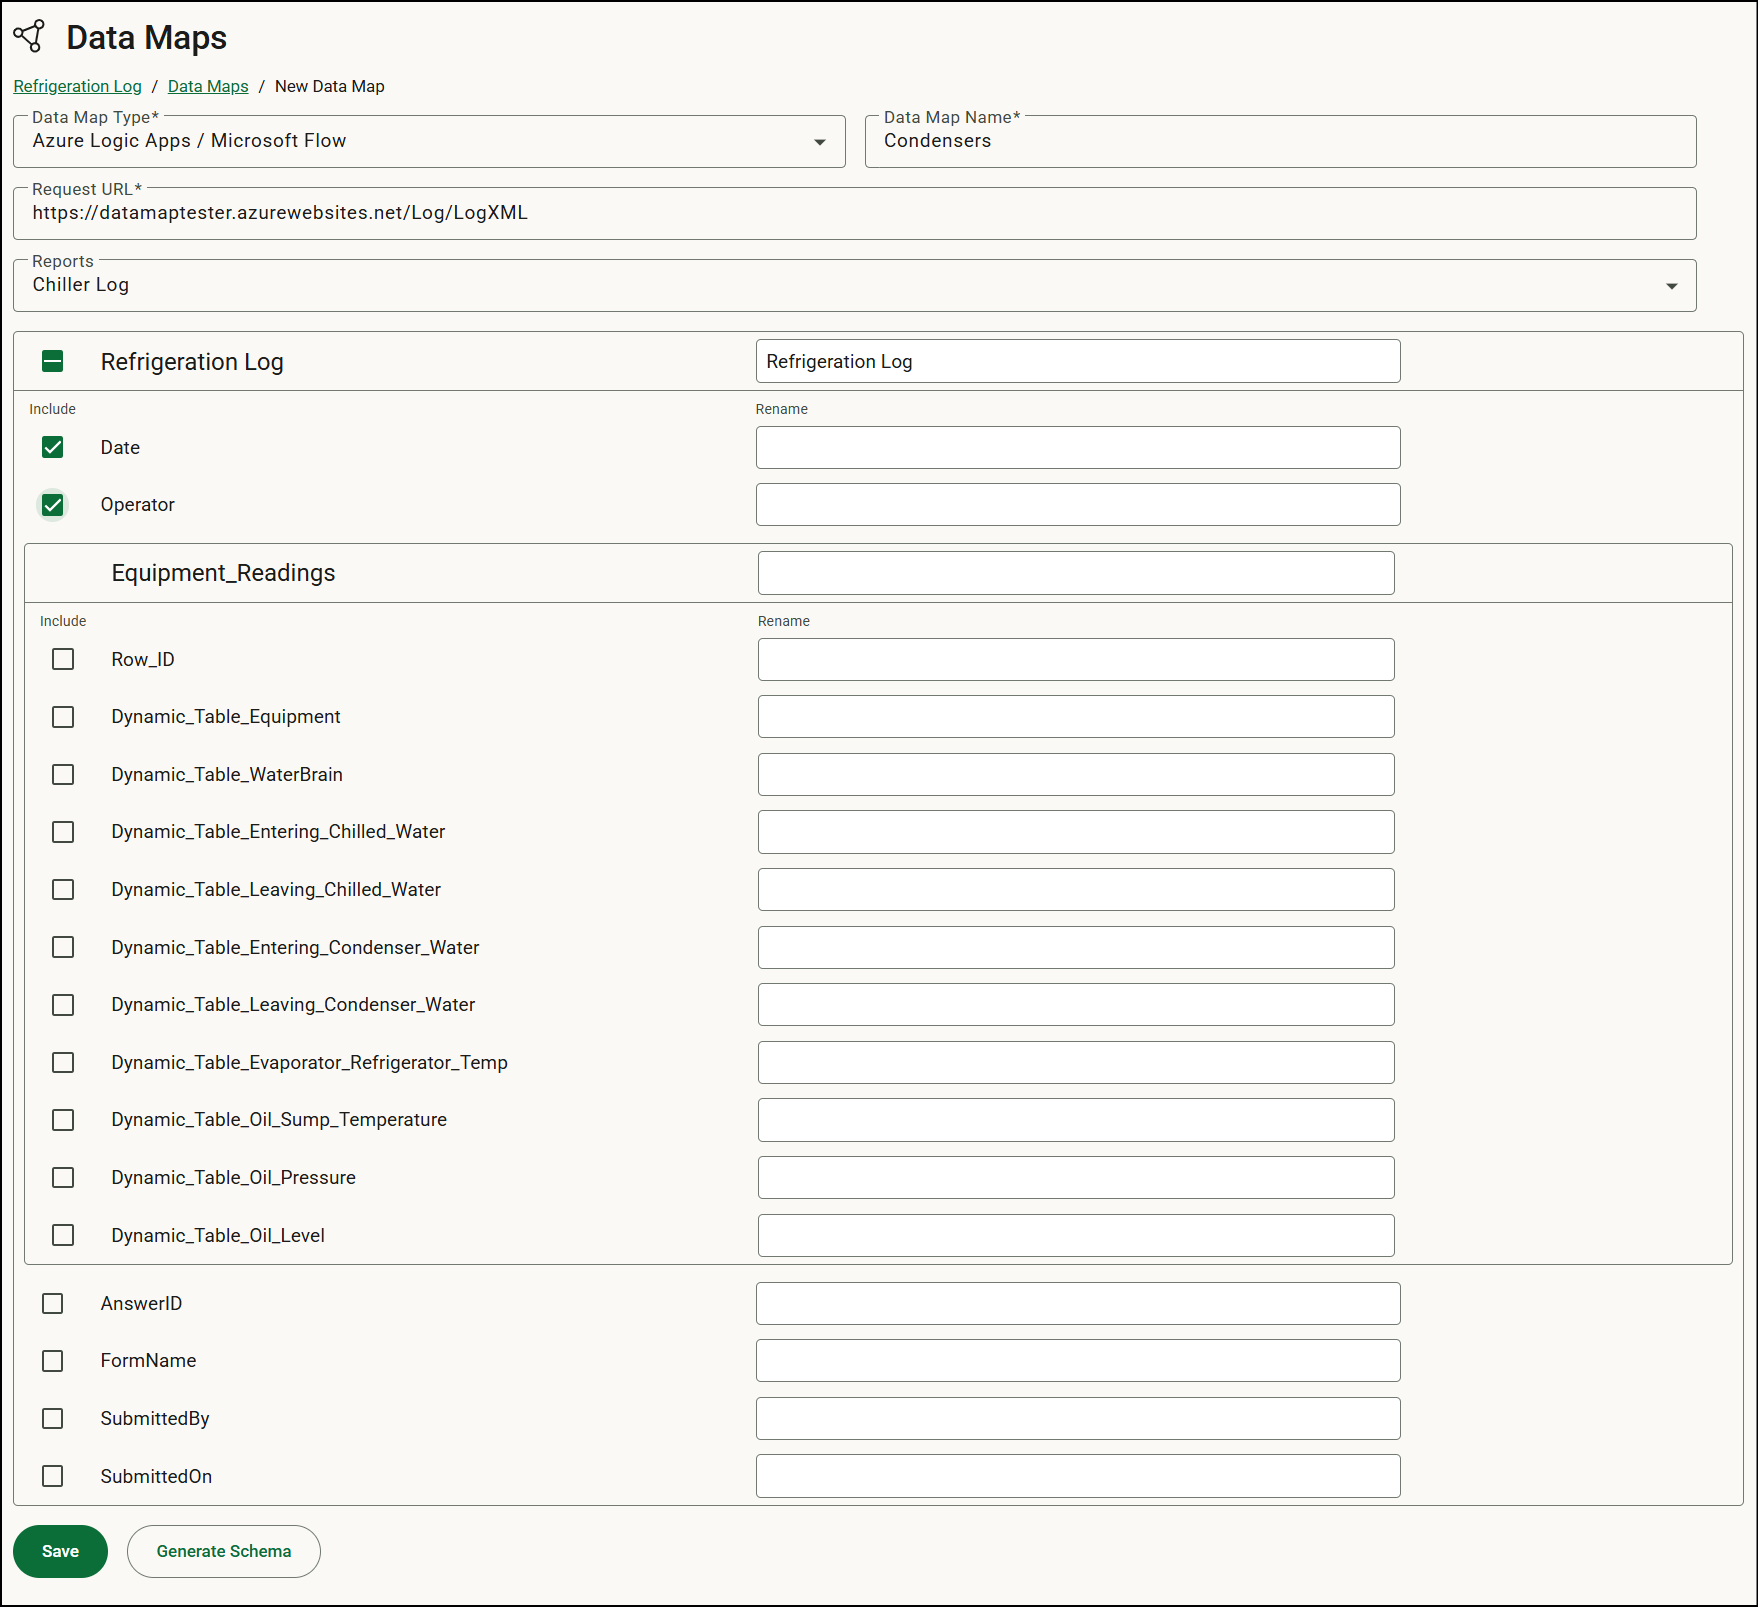
Task: Open the Data Map Type dropdown
Action: point(820,141)
